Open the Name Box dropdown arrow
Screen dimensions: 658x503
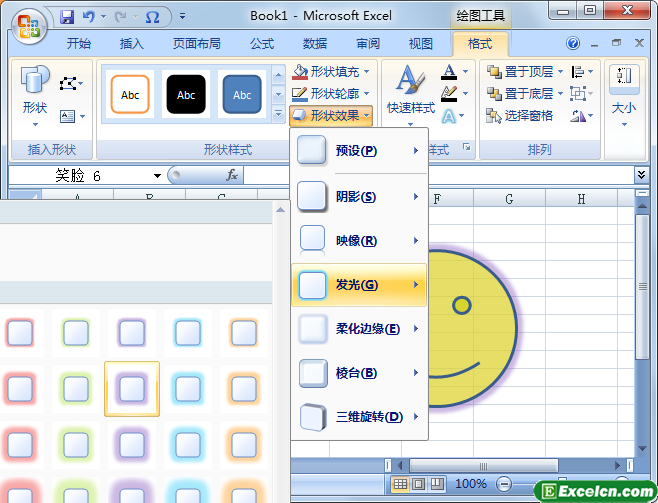click(157, 176)
